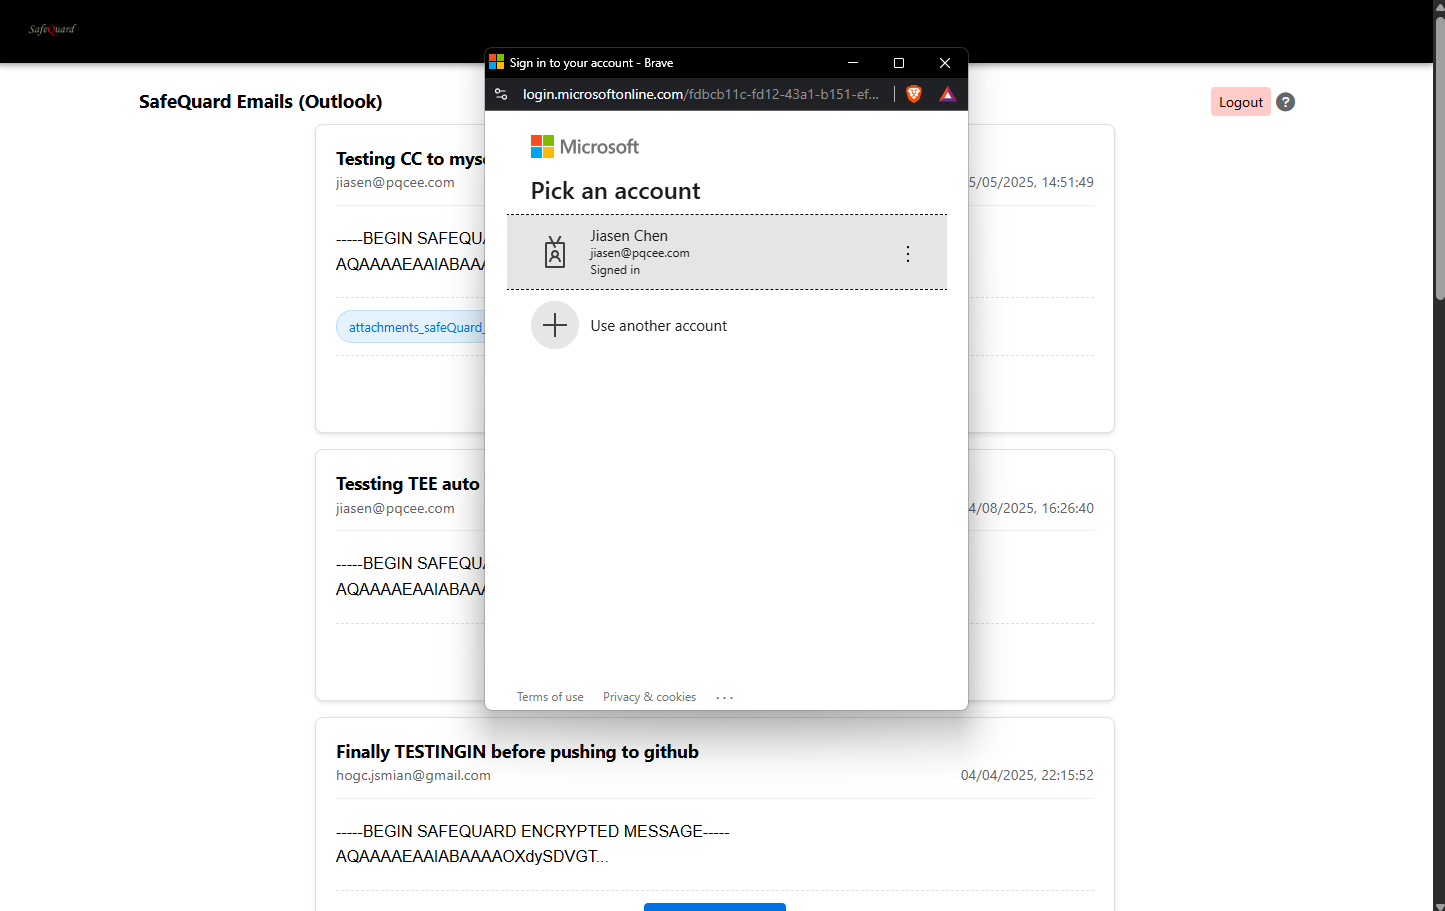Click the Brave Rewards triangle icon
1445x911 pixels.
point(947,94)
